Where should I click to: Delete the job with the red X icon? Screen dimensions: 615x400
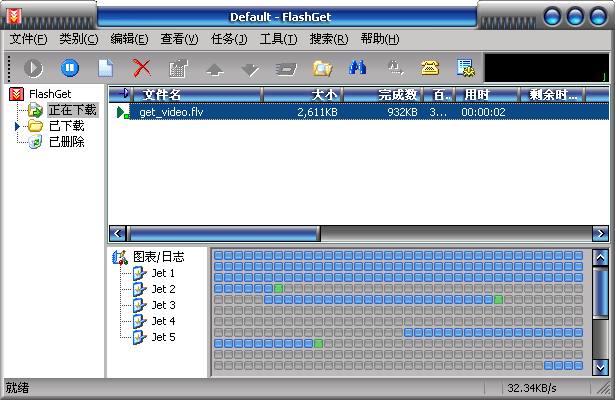[142, 68]
